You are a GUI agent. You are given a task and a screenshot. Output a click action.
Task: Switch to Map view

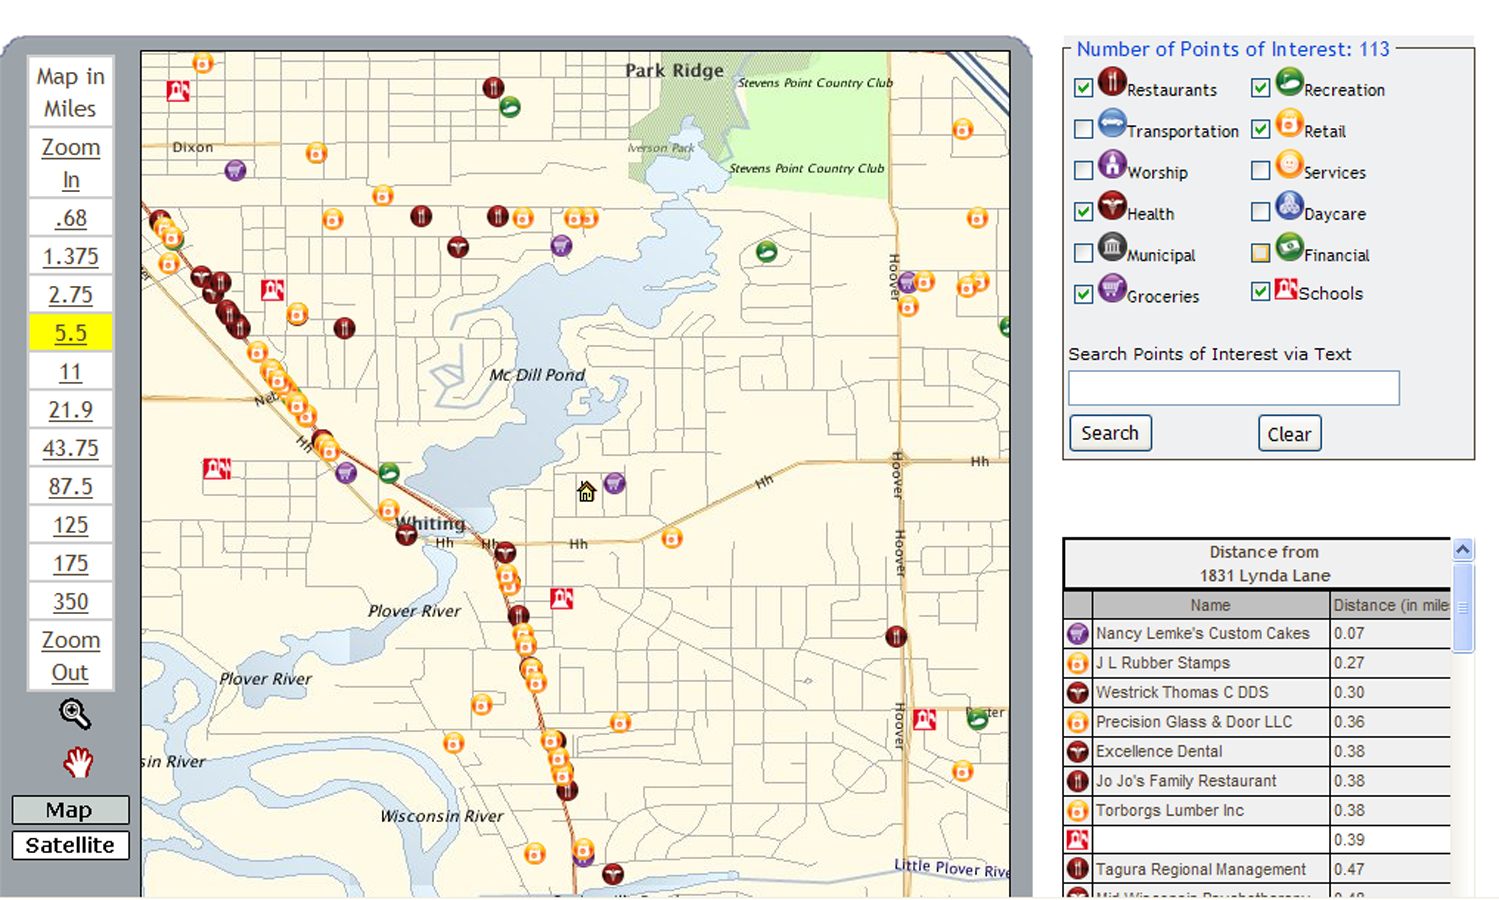[69, 810]
